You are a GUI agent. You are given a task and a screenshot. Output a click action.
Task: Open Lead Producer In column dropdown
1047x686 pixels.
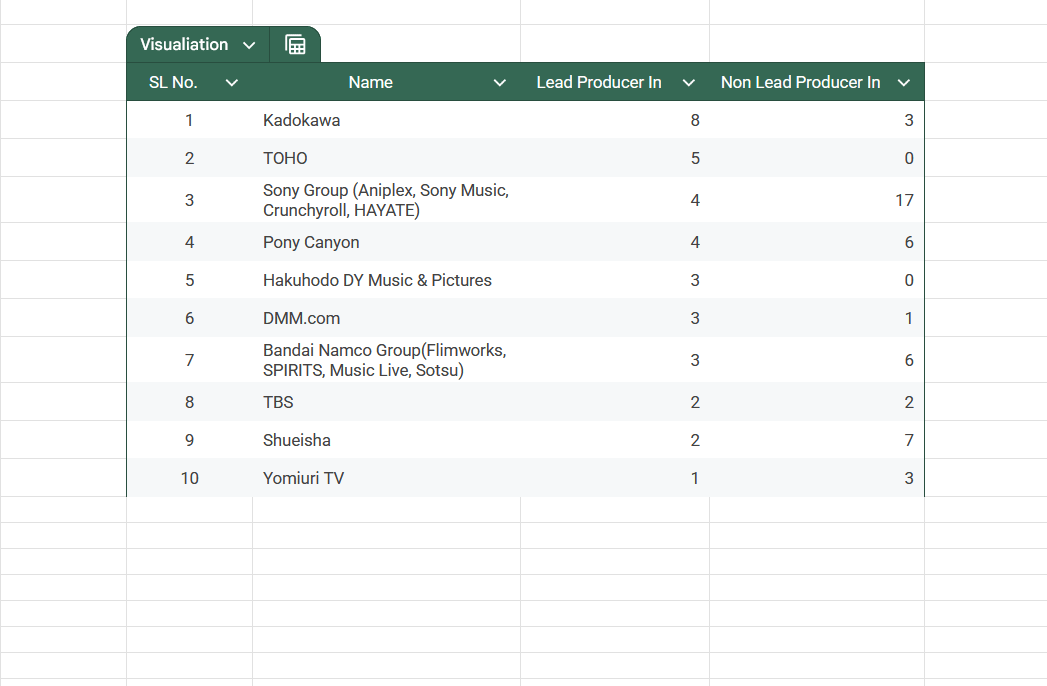click(x=688, y=83)
